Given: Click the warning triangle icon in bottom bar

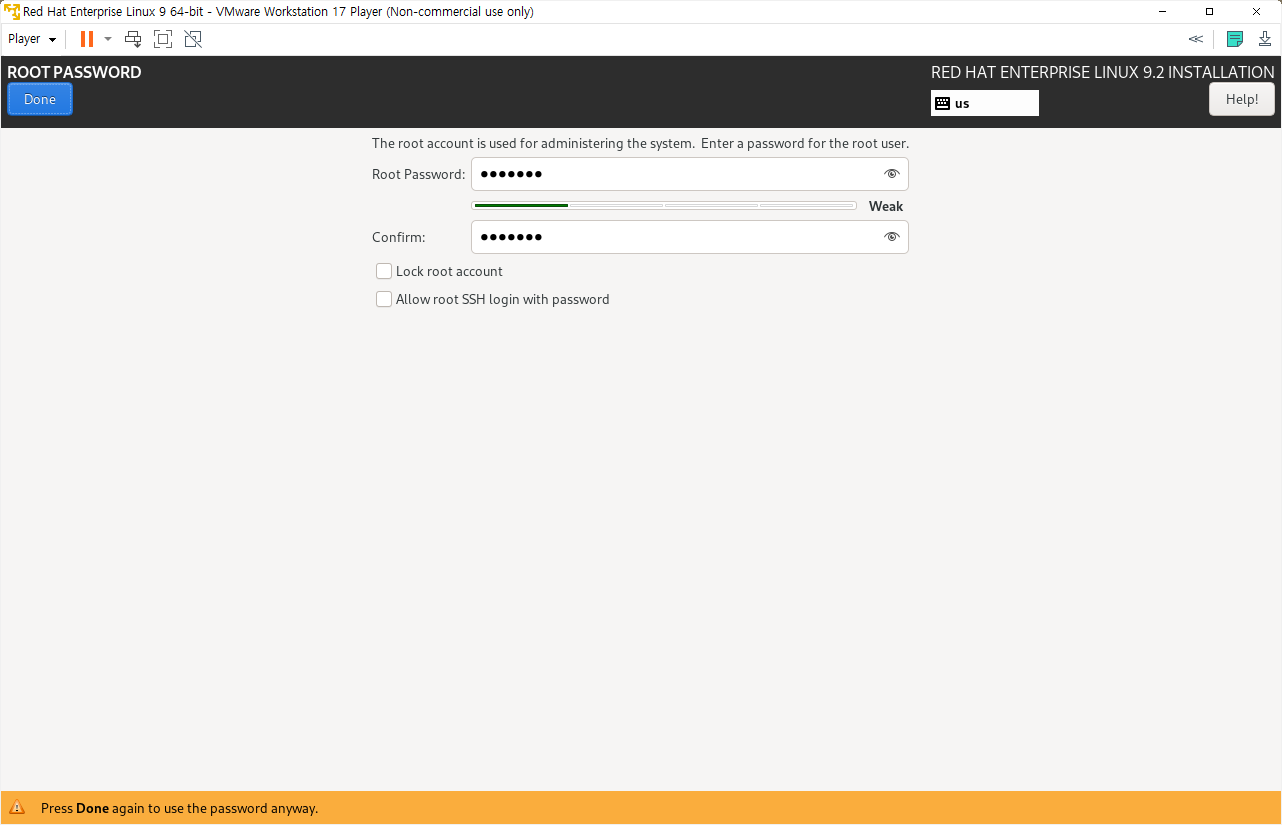Looking at the screenshot, I should tap(17, 808).
